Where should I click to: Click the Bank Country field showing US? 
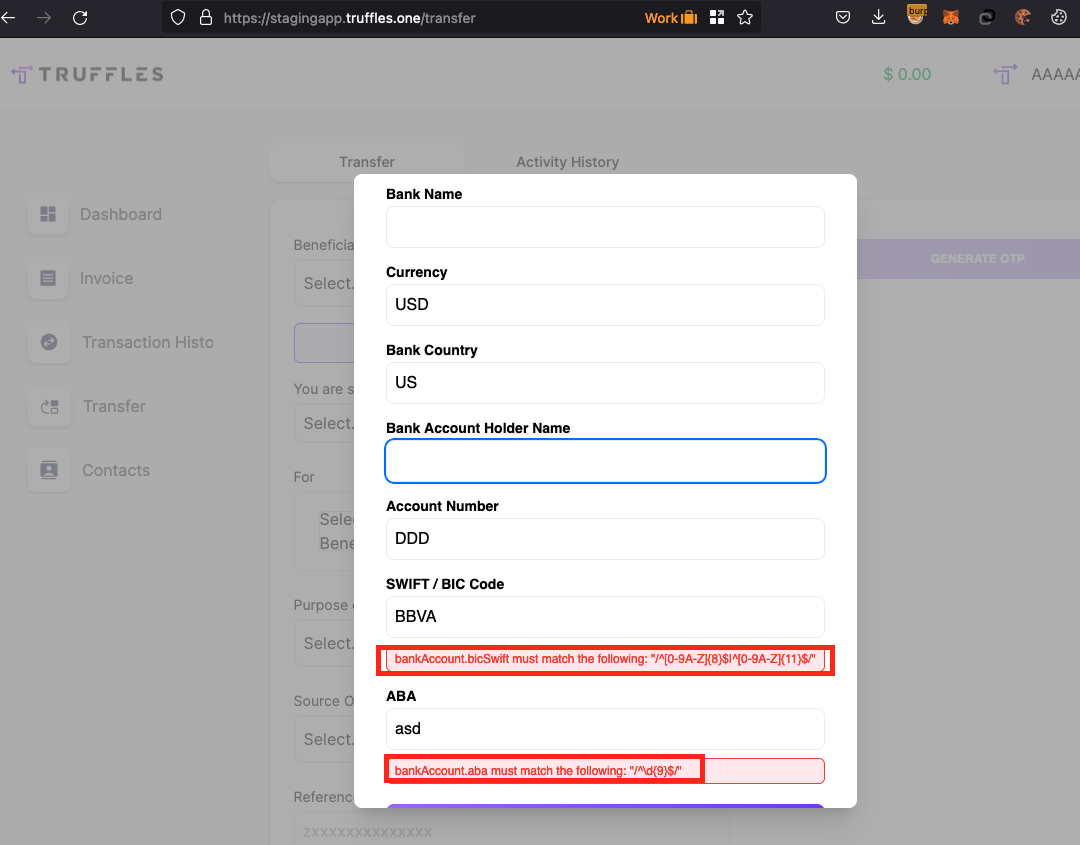coord(605,383)
